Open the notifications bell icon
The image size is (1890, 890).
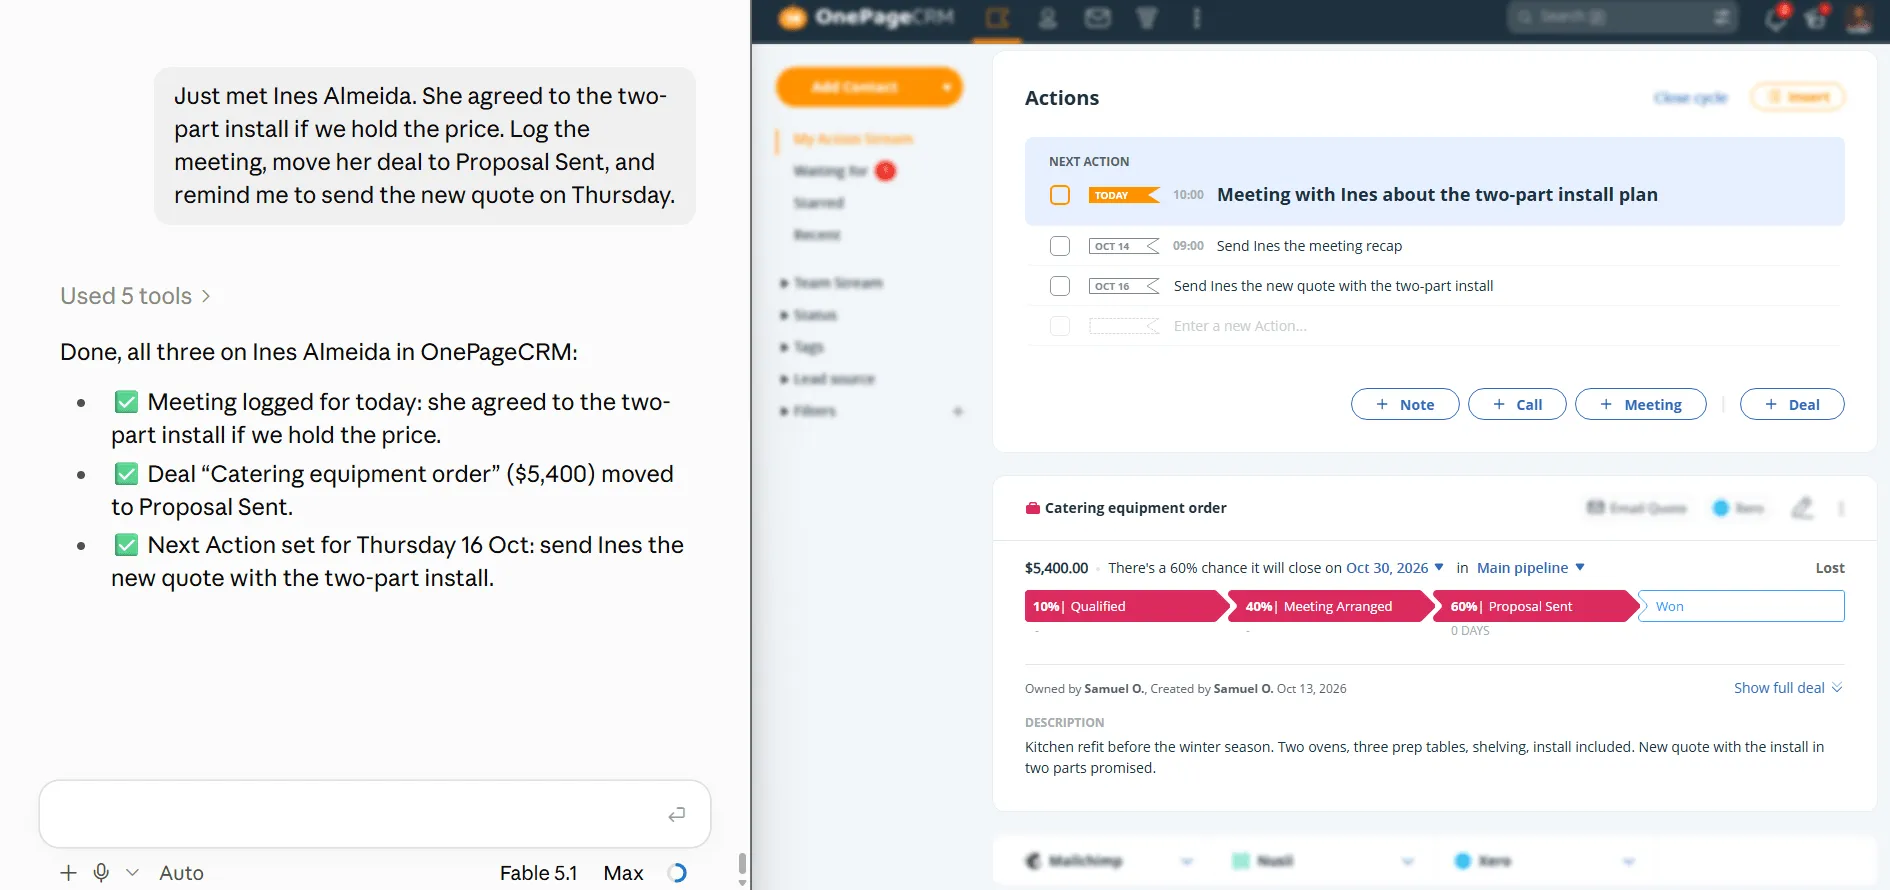(x=1776, y=18)
